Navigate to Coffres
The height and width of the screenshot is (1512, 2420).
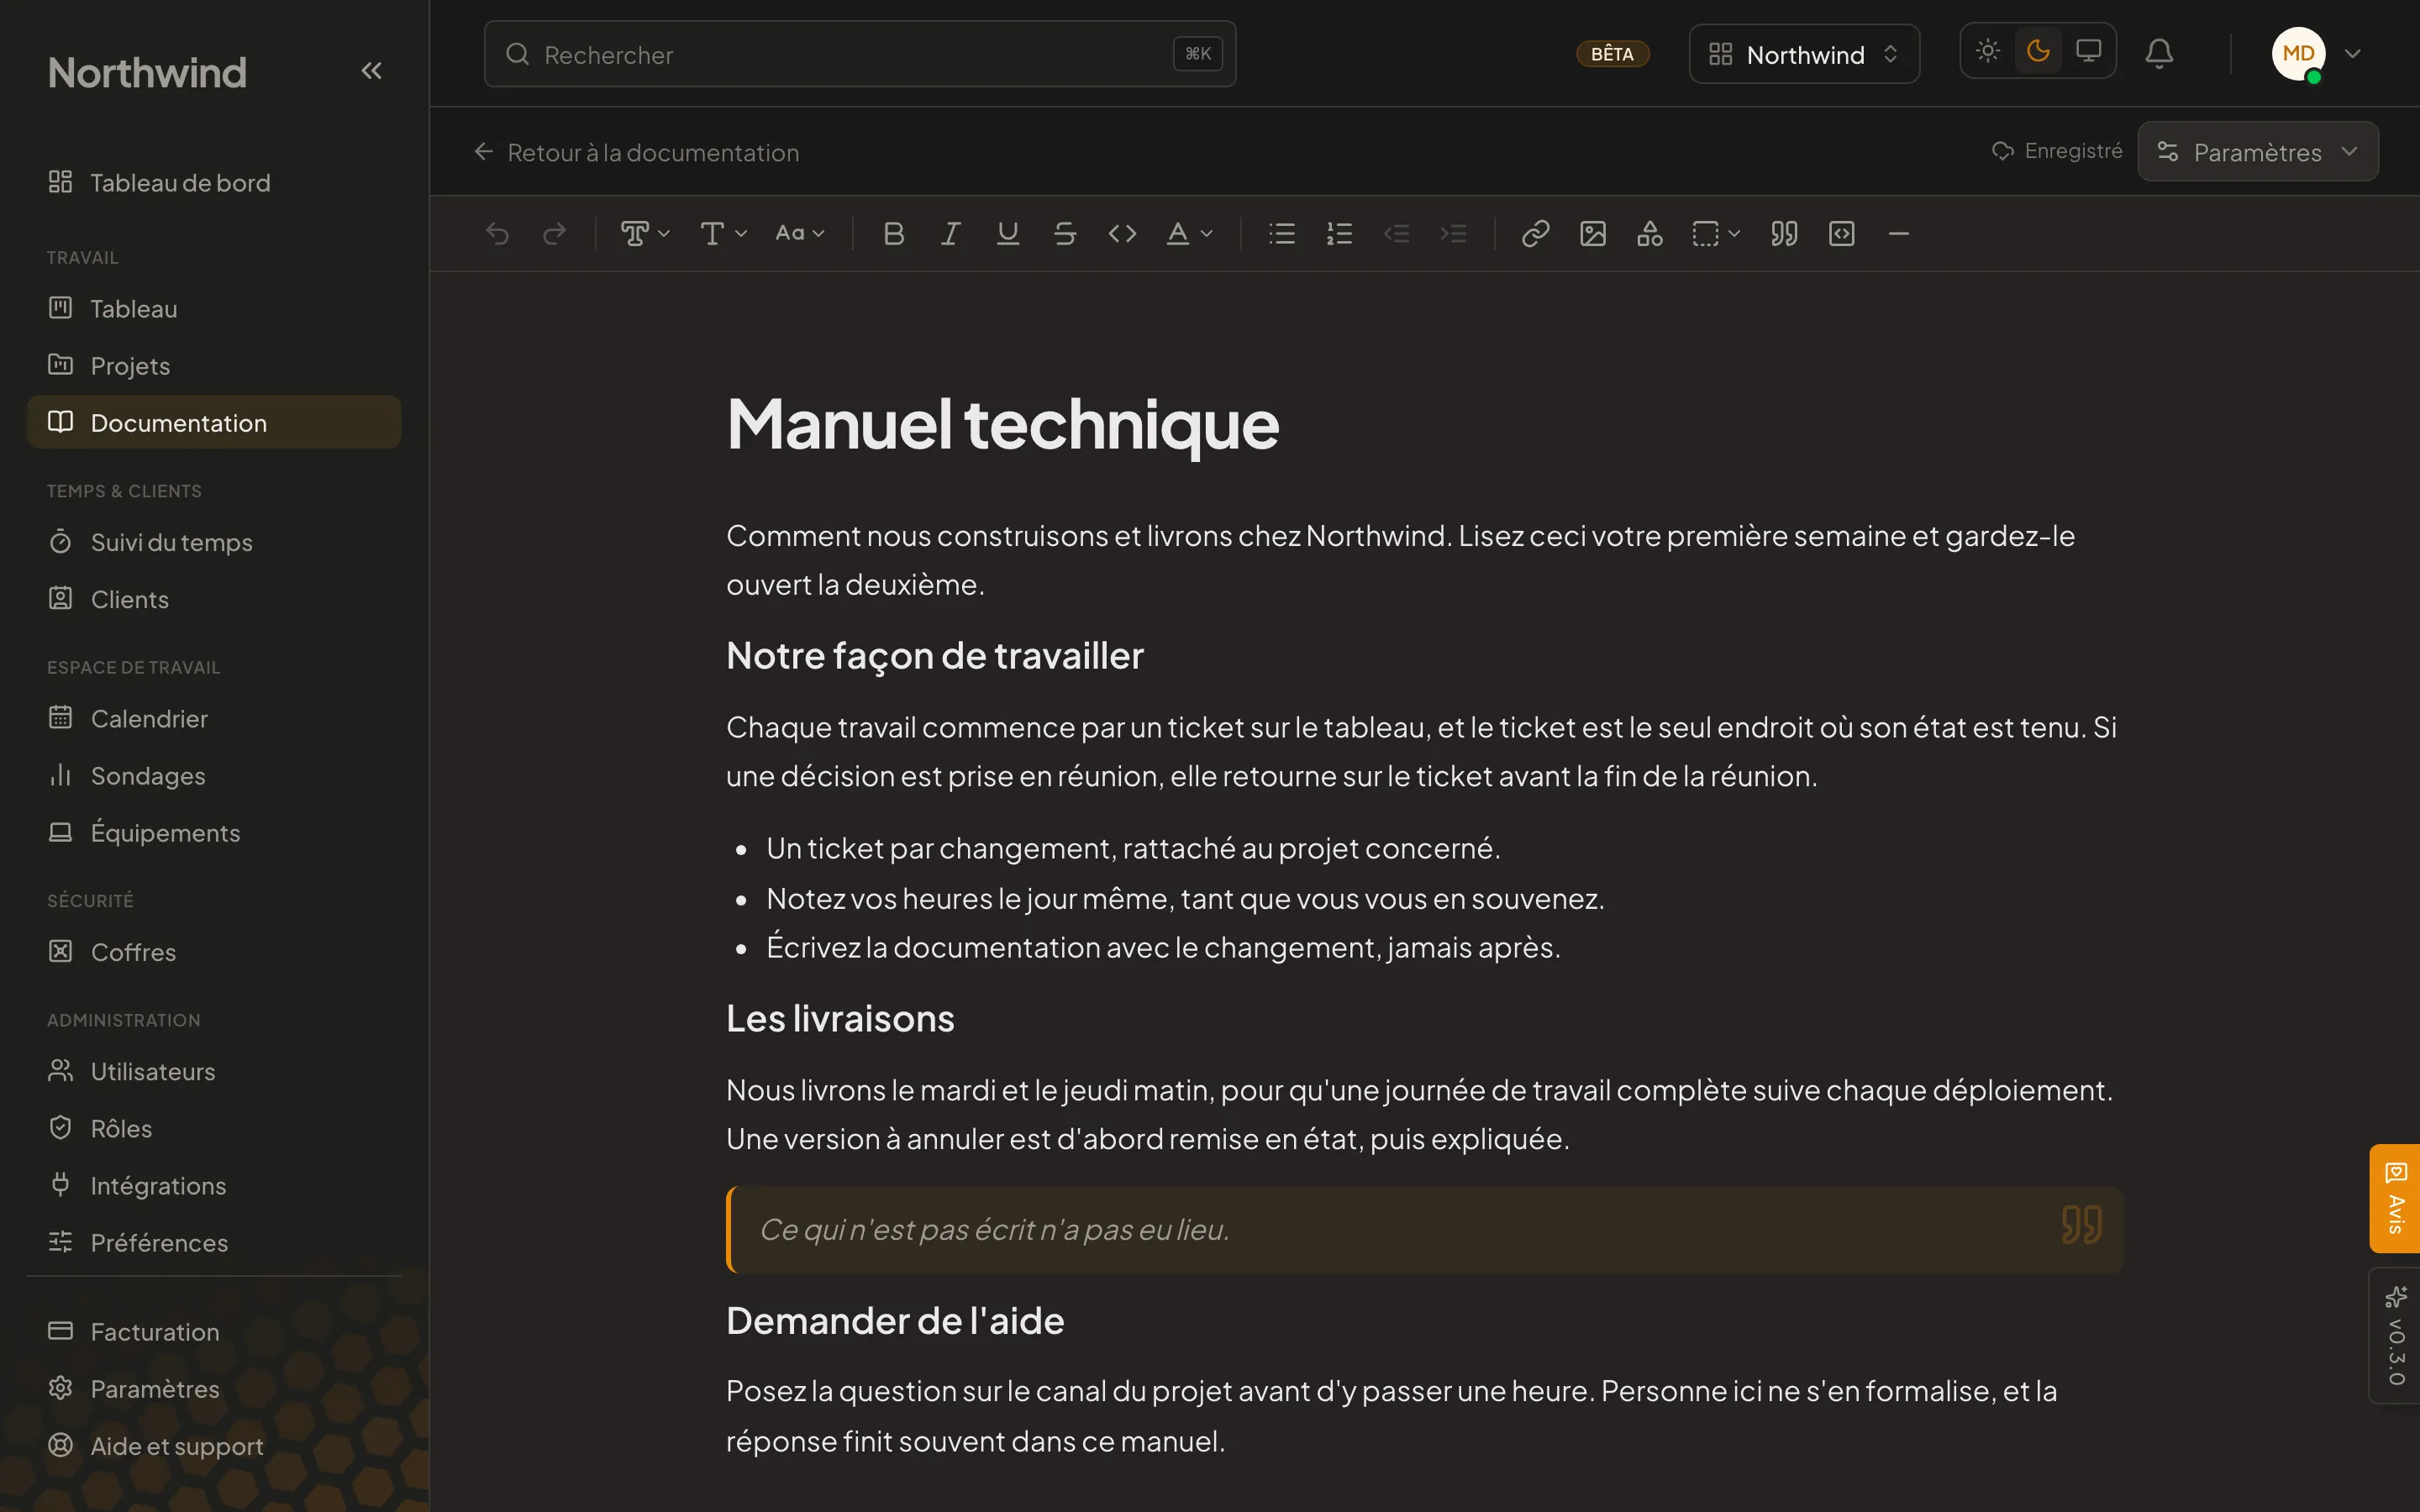(x=213, y=952)
